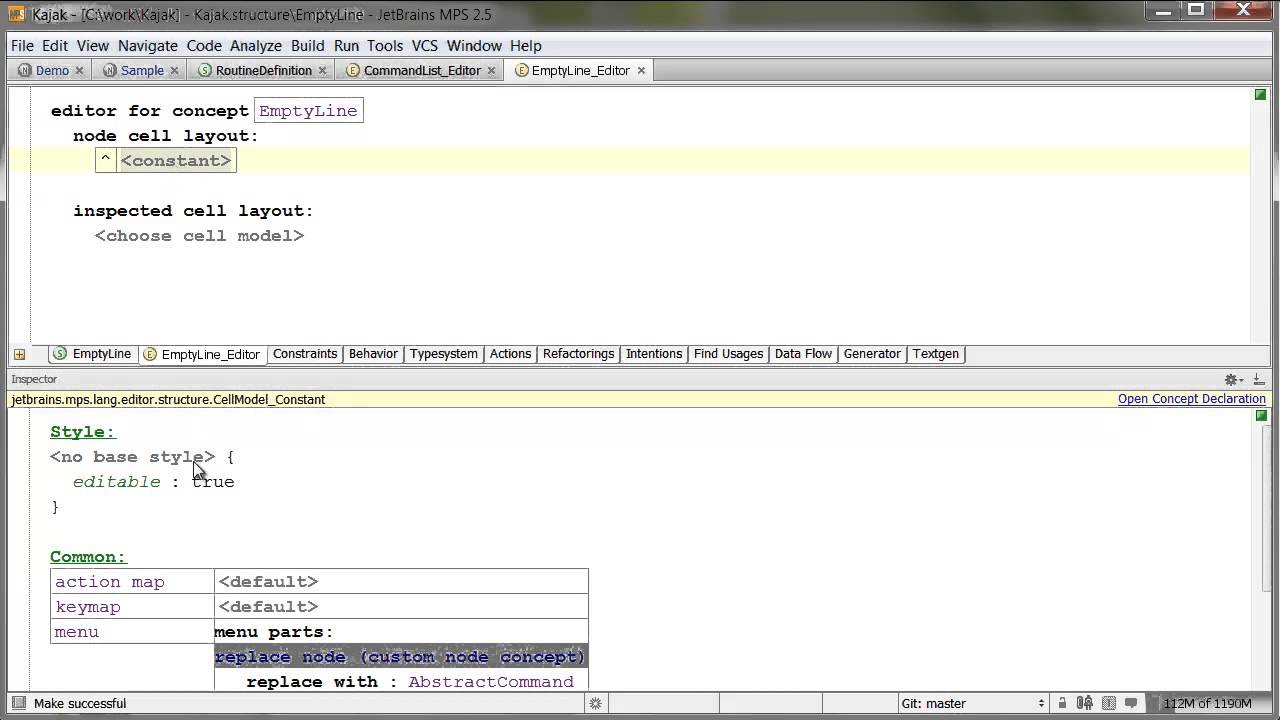This screenshot has height=720, width=1280.
Task: Switch to the Textgen aspect tab
Action: (x=936, y=354)
